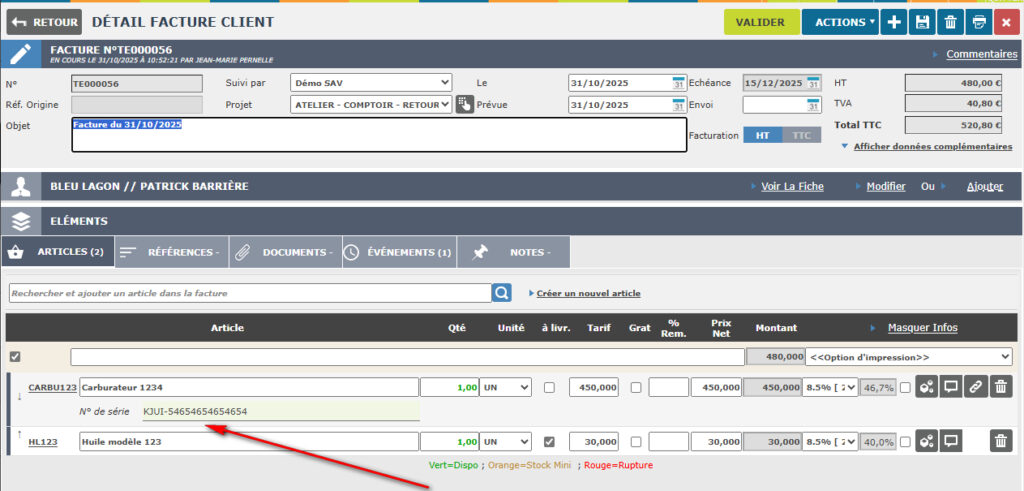Click the N° de série input field

click(280, 411)
